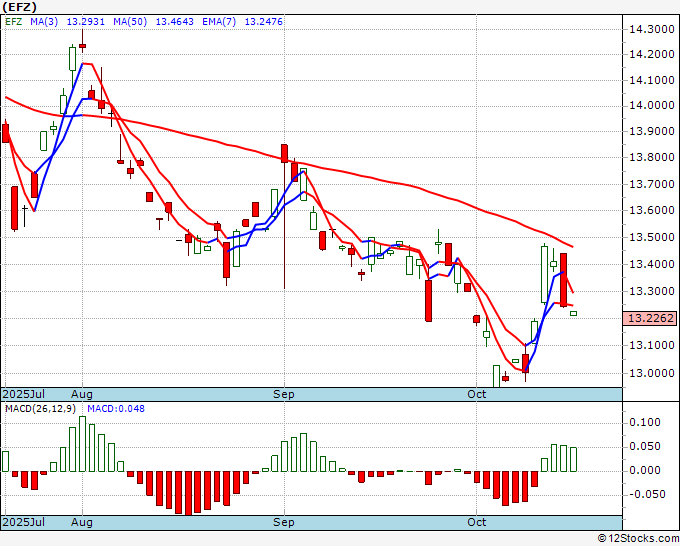Image resolution: width=680 pixels, height=546 pixels.
Task: Click the Oct label on price chart axis
Action: [477, 394]
